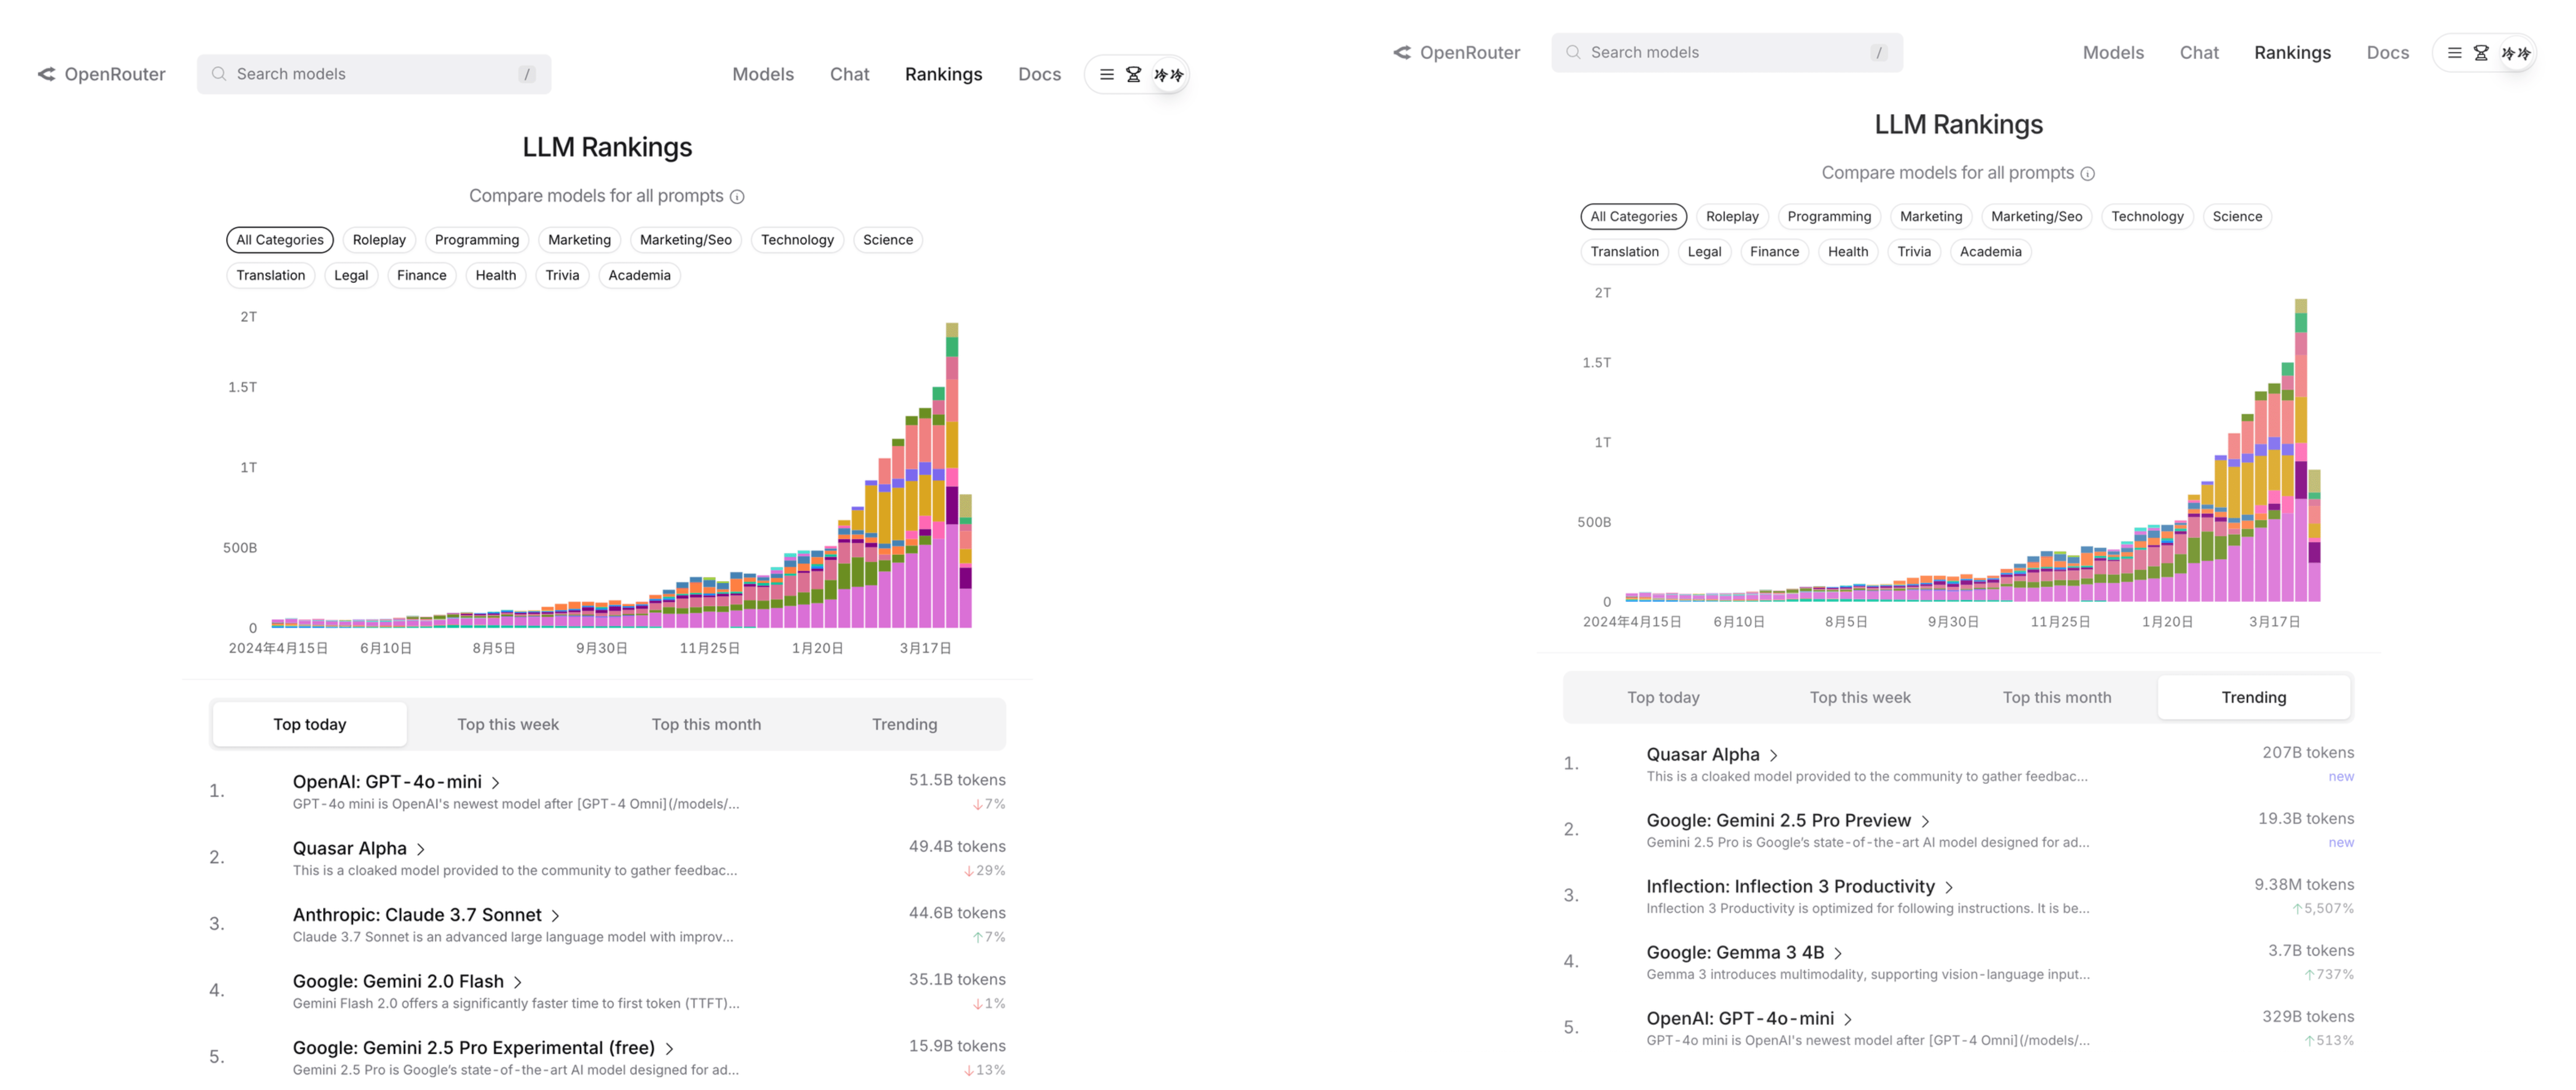Viewport: 2576px width, 1090px height.
Task: Click '5,507%' change value on right page
Action: coord(2323,909)
